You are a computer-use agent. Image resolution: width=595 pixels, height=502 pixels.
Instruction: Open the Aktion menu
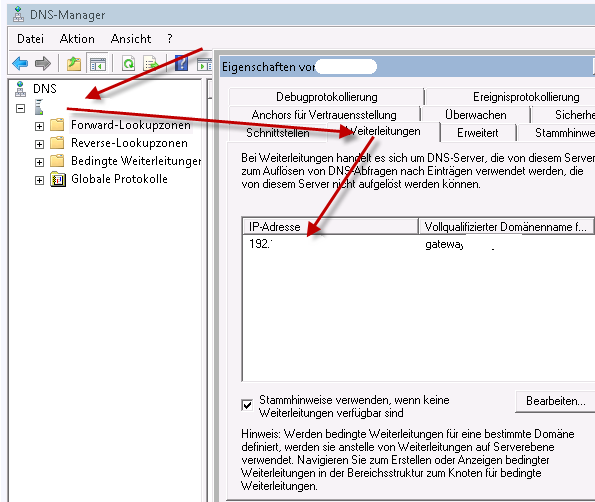click(77, 39)
